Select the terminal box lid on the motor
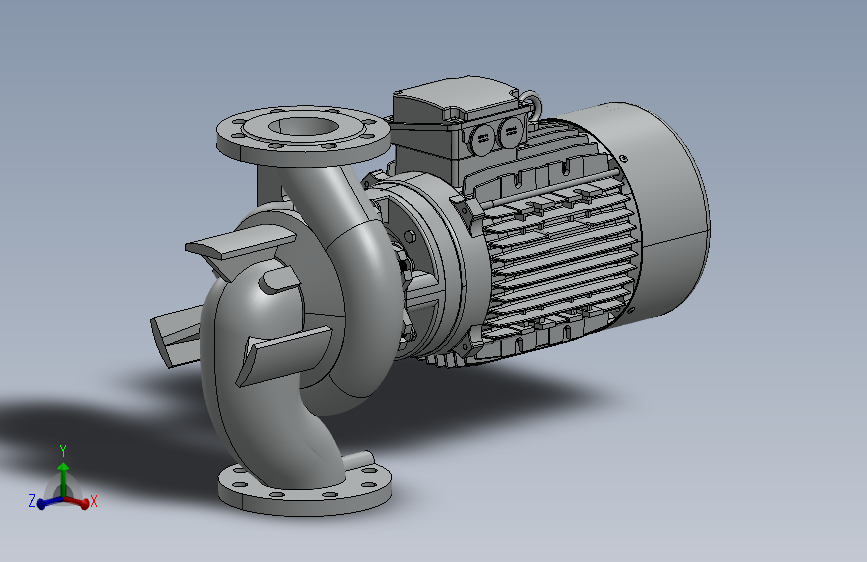867x562 pixels. click(x=457, y=98)
